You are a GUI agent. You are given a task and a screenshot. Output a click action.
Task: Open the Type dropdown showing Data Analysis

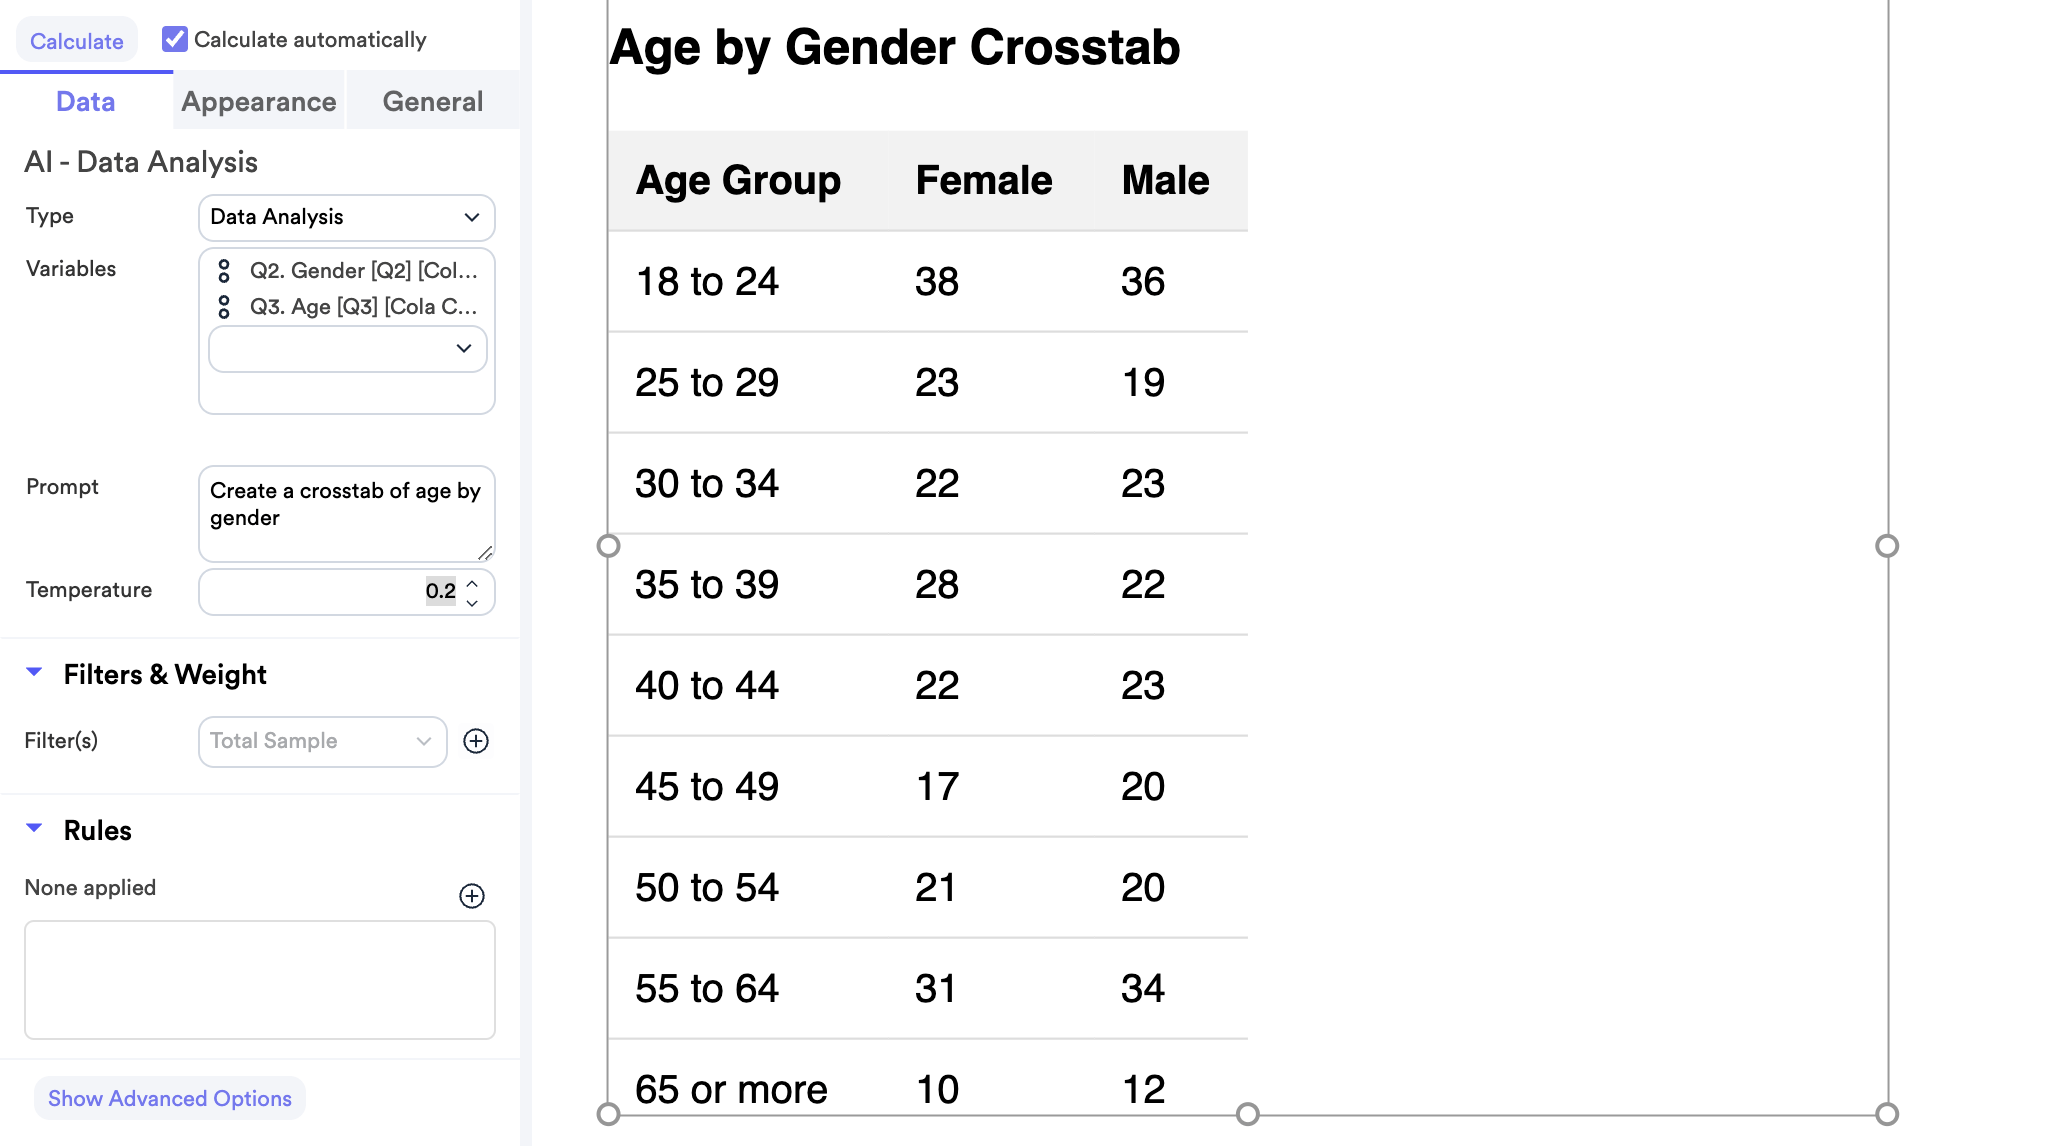click(x=346, y=217)
